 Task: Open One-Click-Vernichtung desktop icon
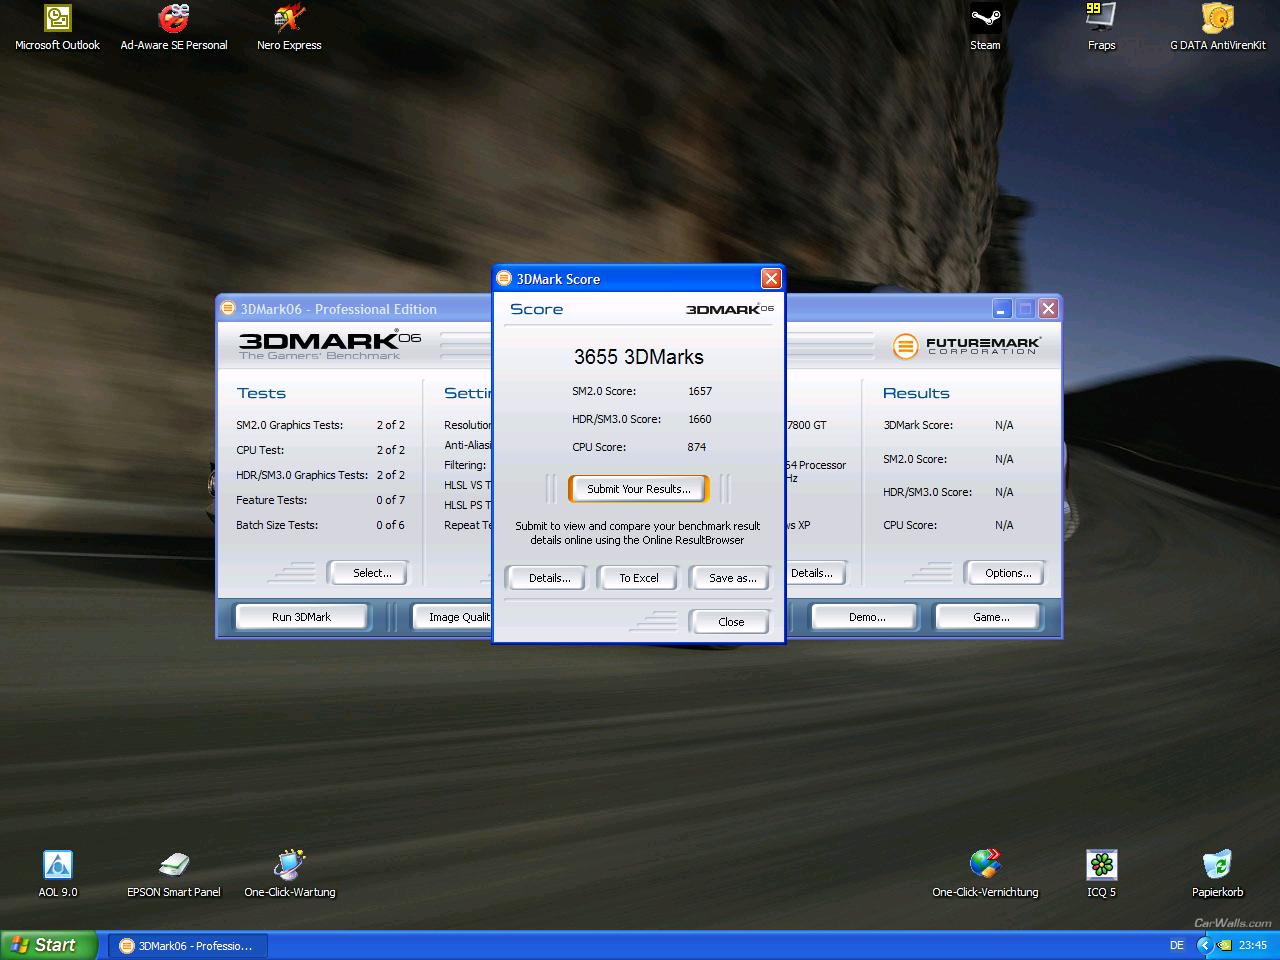985,874
